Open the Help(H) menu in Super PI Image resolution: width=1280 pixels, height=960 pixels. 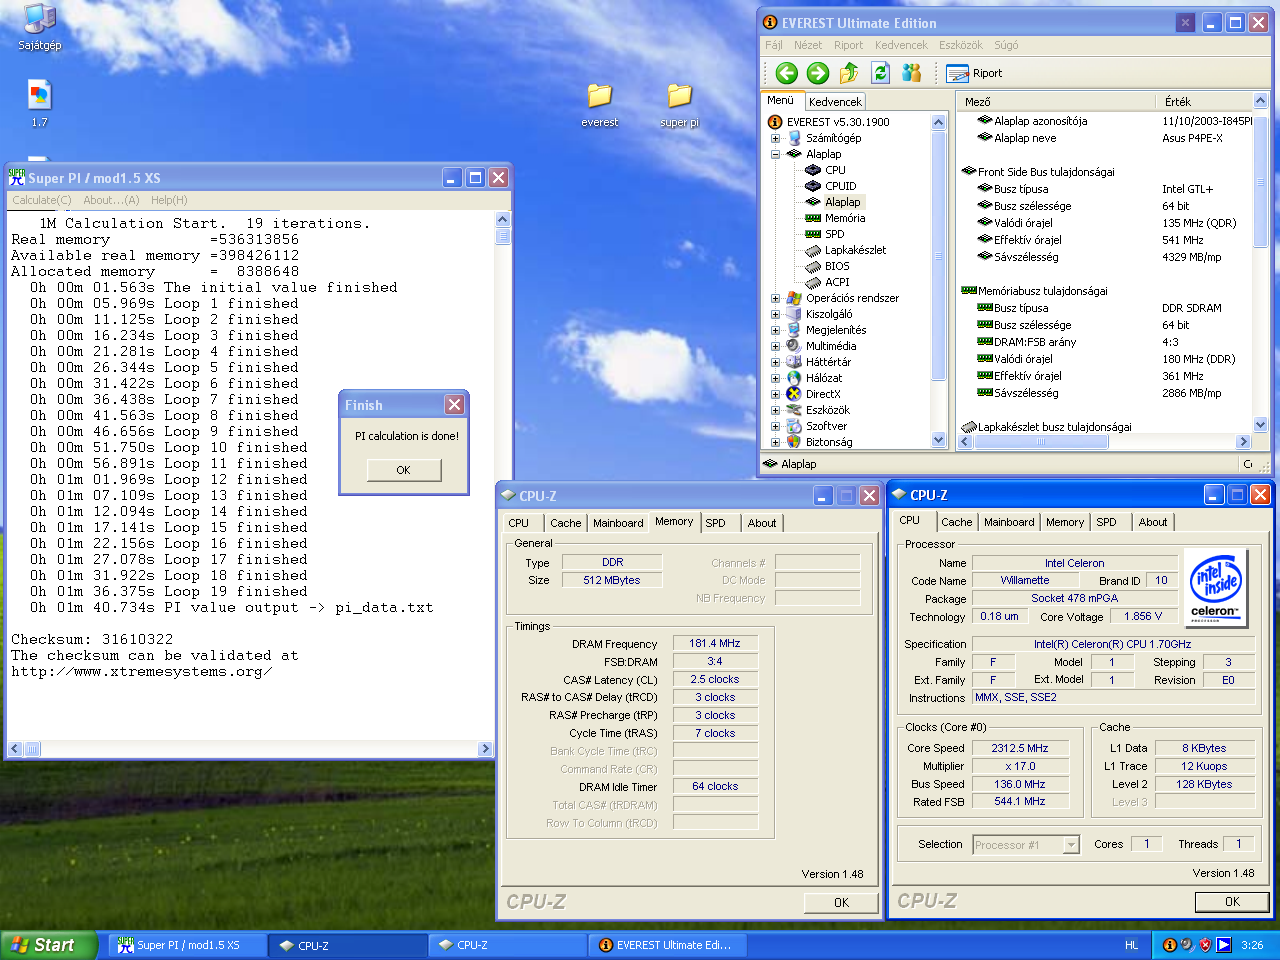(169, 200)
